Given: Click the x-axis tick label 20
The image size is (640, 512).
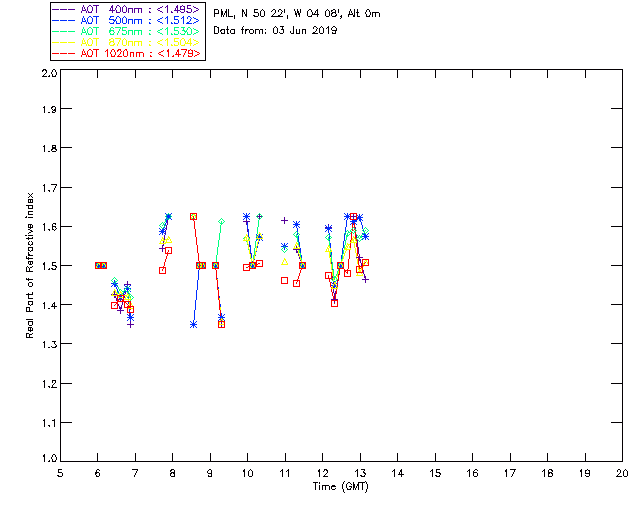Looking at the screenshot, I should [621, 474].
